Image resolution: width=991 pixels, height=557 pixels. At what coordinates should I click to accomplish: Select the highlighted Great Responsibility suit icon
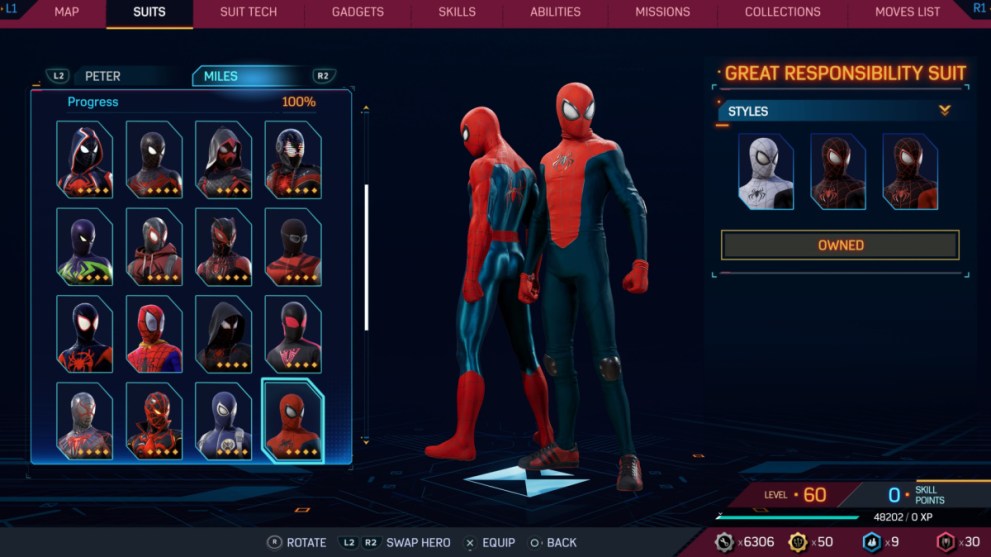(293, 420)
